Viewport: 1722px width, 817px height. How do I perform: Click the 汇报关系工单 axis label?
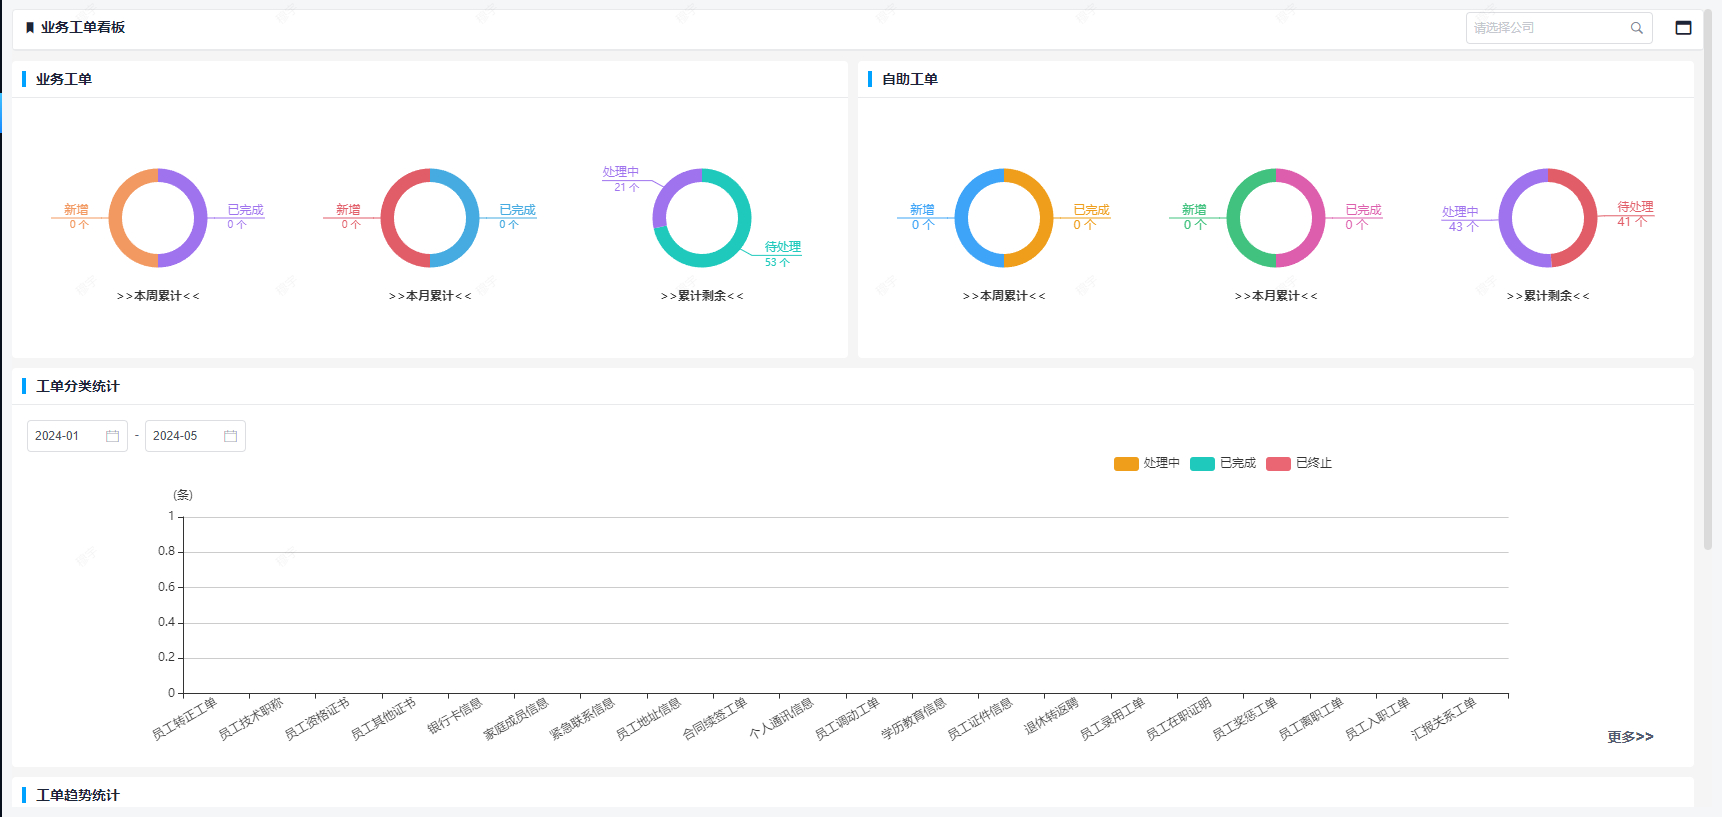tap(1444, 719)
